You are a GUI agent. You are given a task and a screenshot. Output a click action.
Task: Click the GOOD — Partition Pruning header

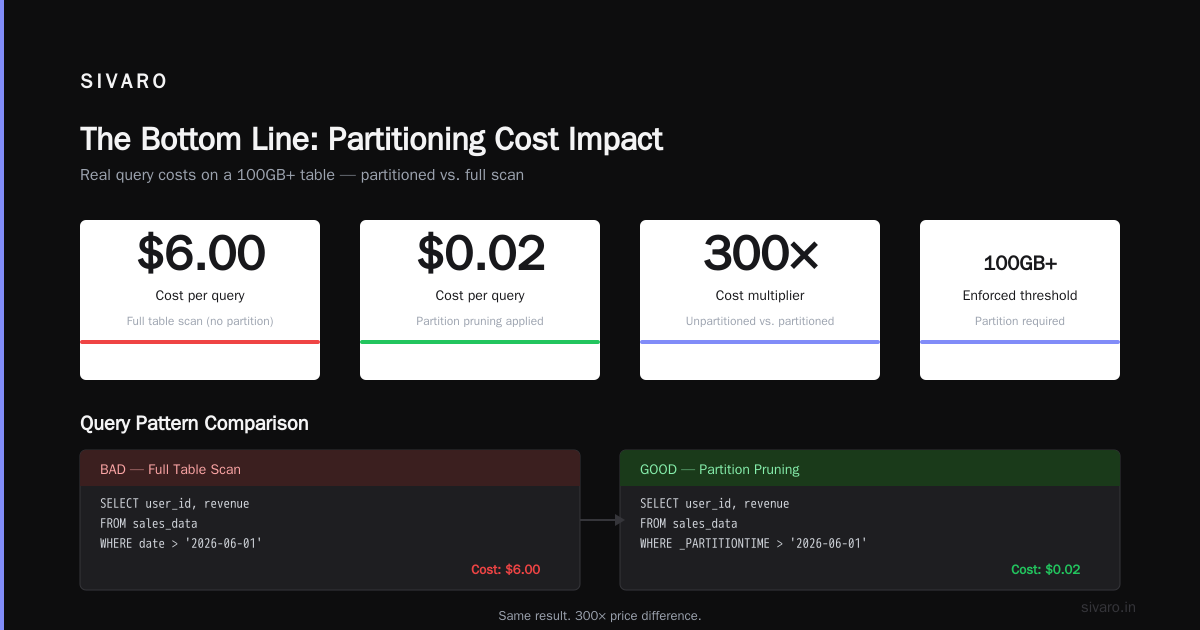(x=870, y=468)
